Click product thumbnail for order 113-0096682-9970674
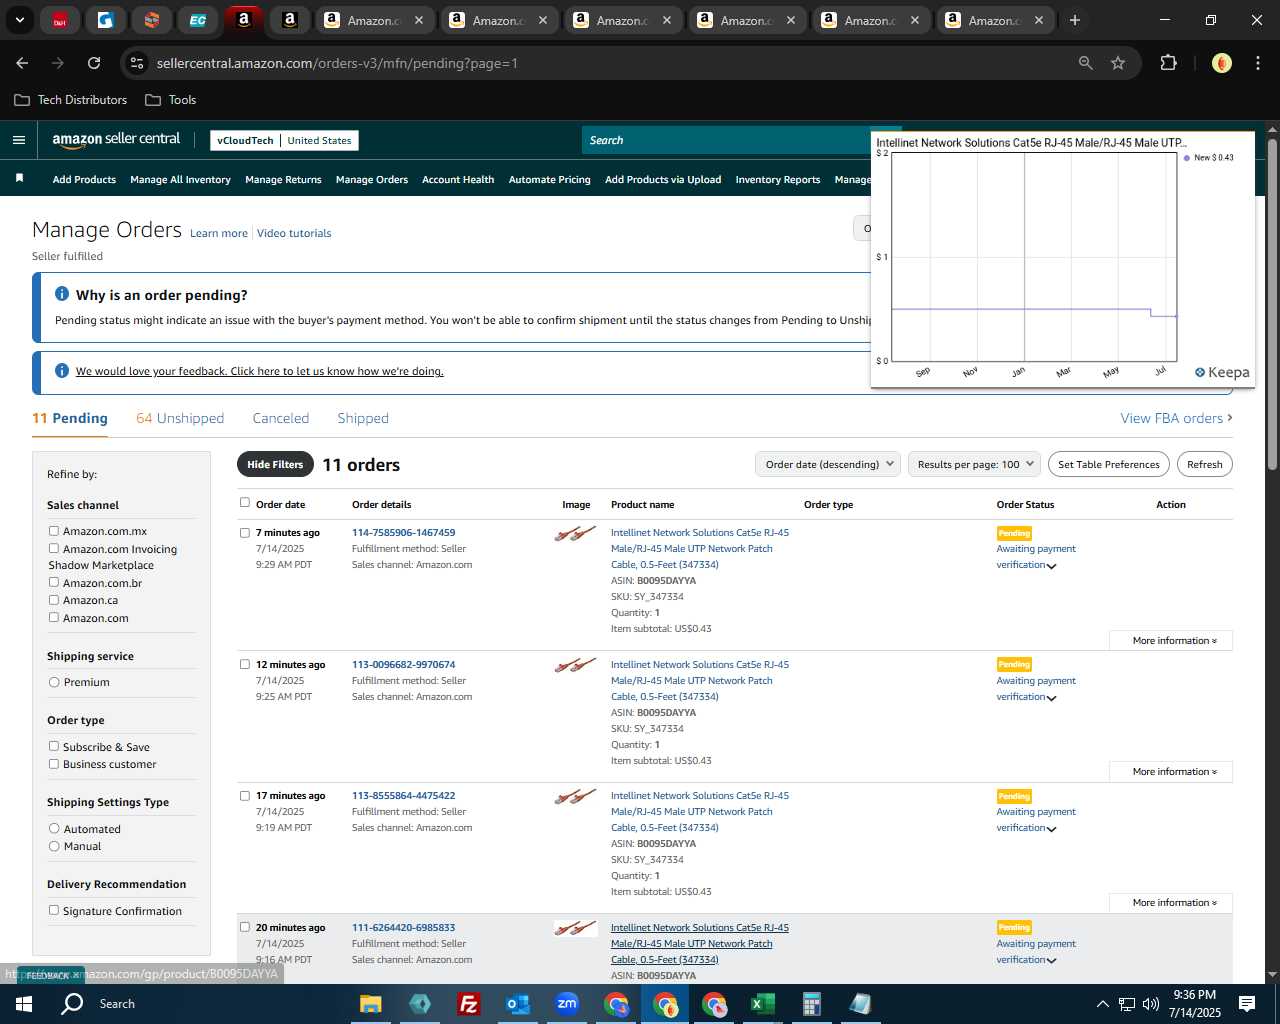 pos(575,665)
